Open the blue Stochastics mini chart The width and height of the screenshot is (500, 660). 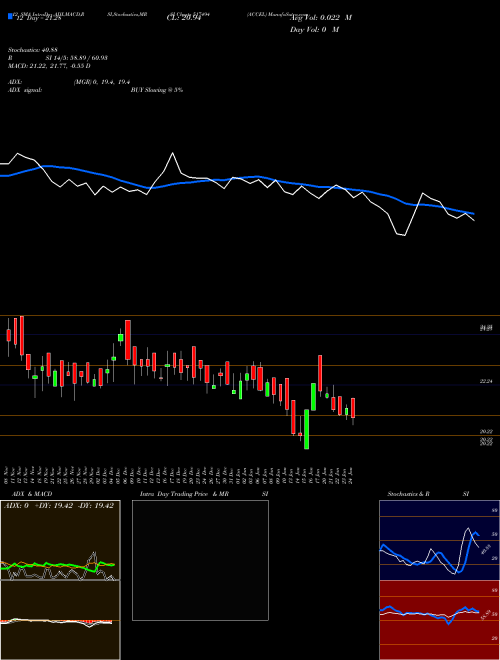(439, 540)
